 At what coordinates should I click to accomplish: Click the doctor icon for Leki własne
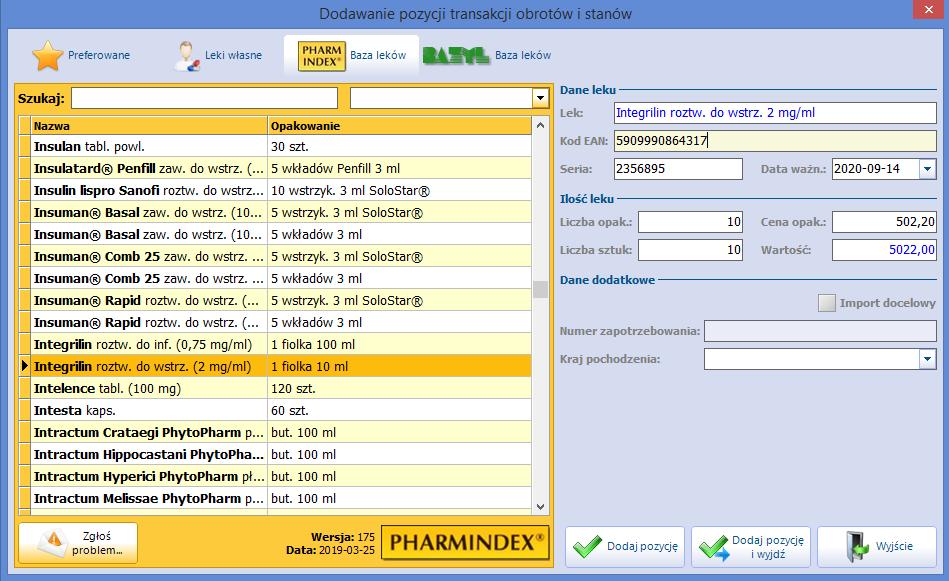[186, 56]
